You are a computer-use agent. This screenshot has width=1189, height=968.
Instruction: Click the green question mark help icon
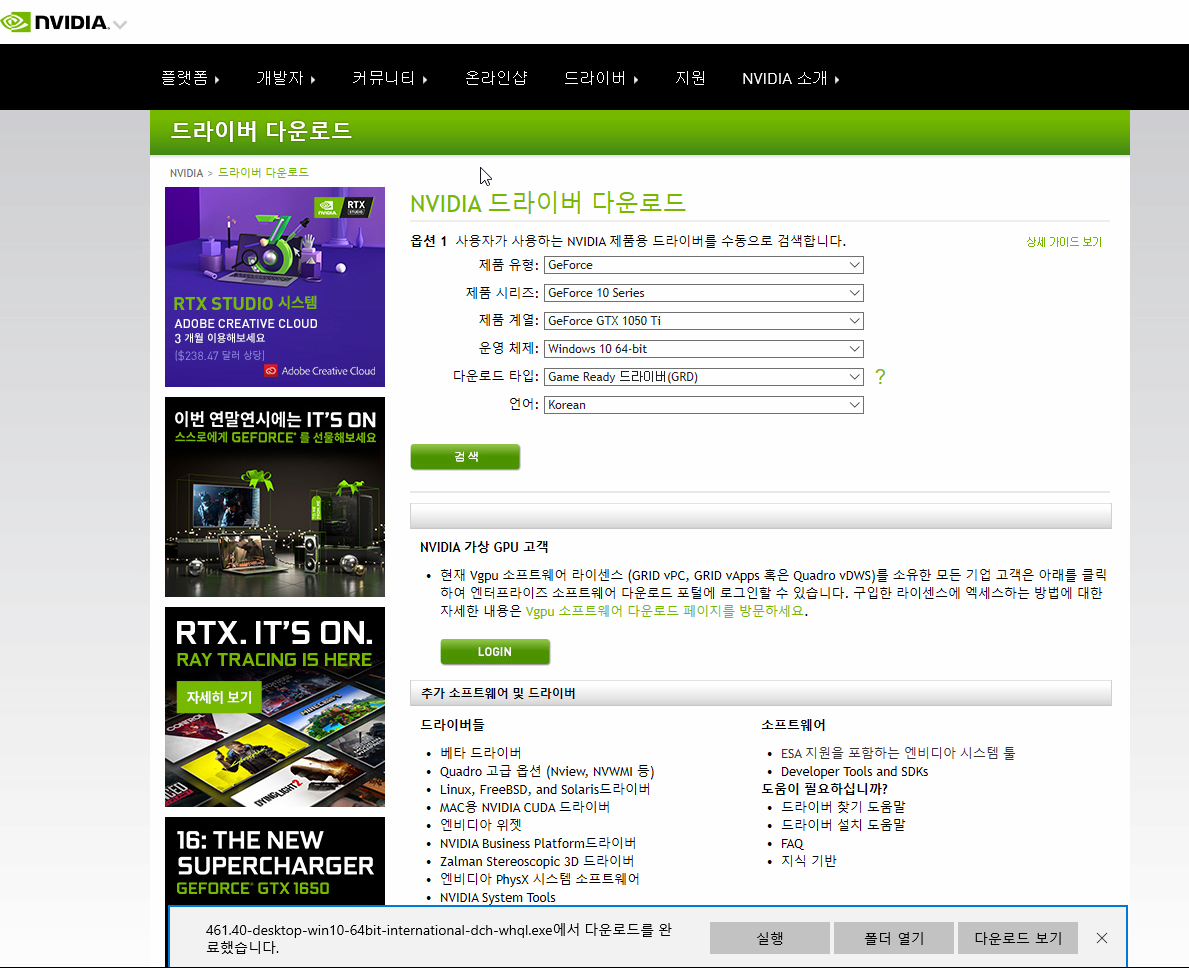coord(880,377)
